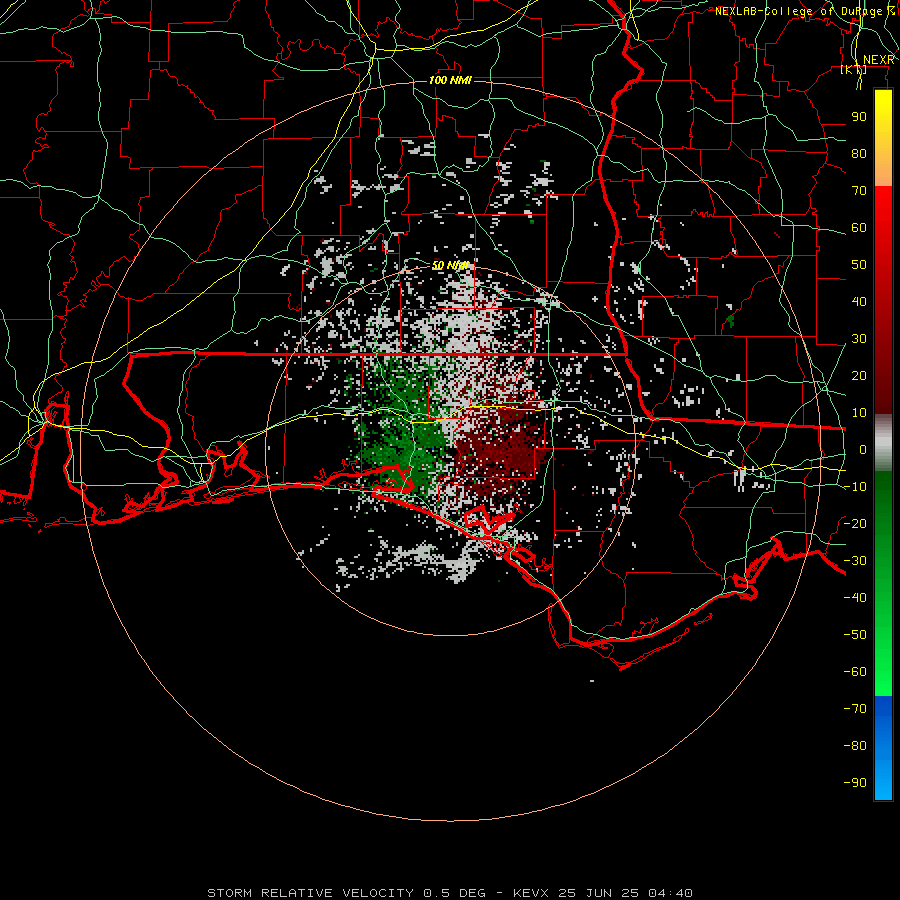Click the STORM RELATIVE VELOCITY caption text
The image size is (900, 900).
pyautogui.click(x=311, y=893)
